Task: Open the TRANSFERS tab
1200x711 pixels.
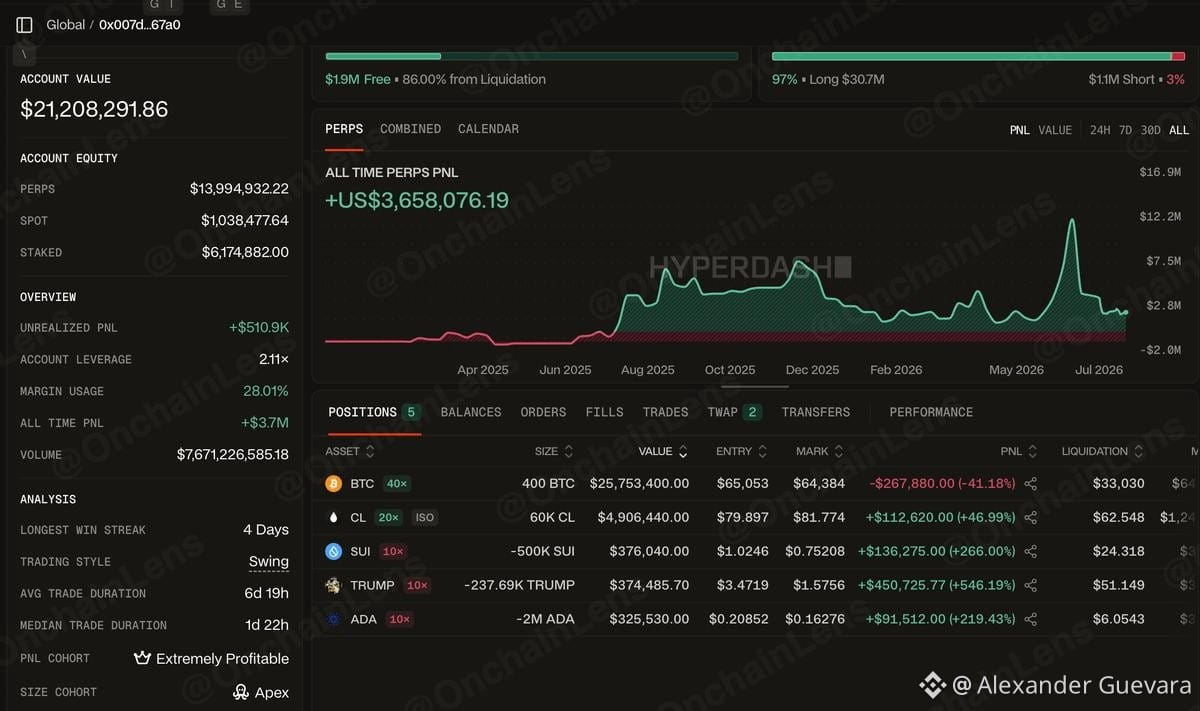Action: (816, 412)
